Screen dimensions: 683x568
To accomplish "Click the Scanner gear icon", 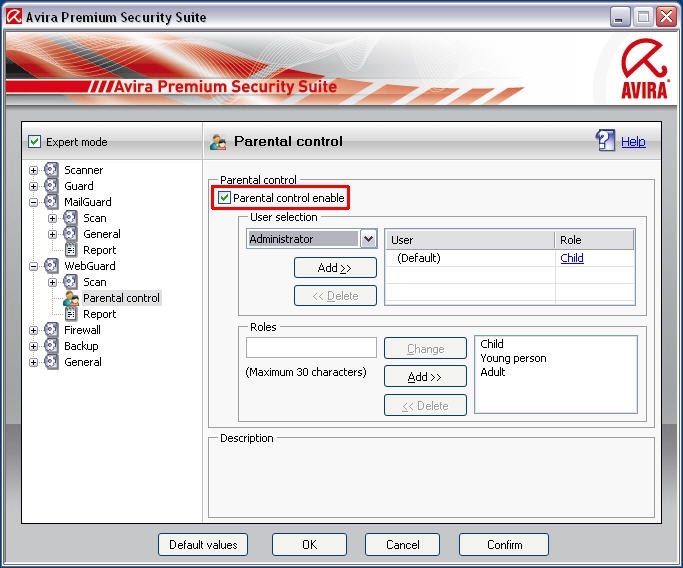I will (51, 169).
